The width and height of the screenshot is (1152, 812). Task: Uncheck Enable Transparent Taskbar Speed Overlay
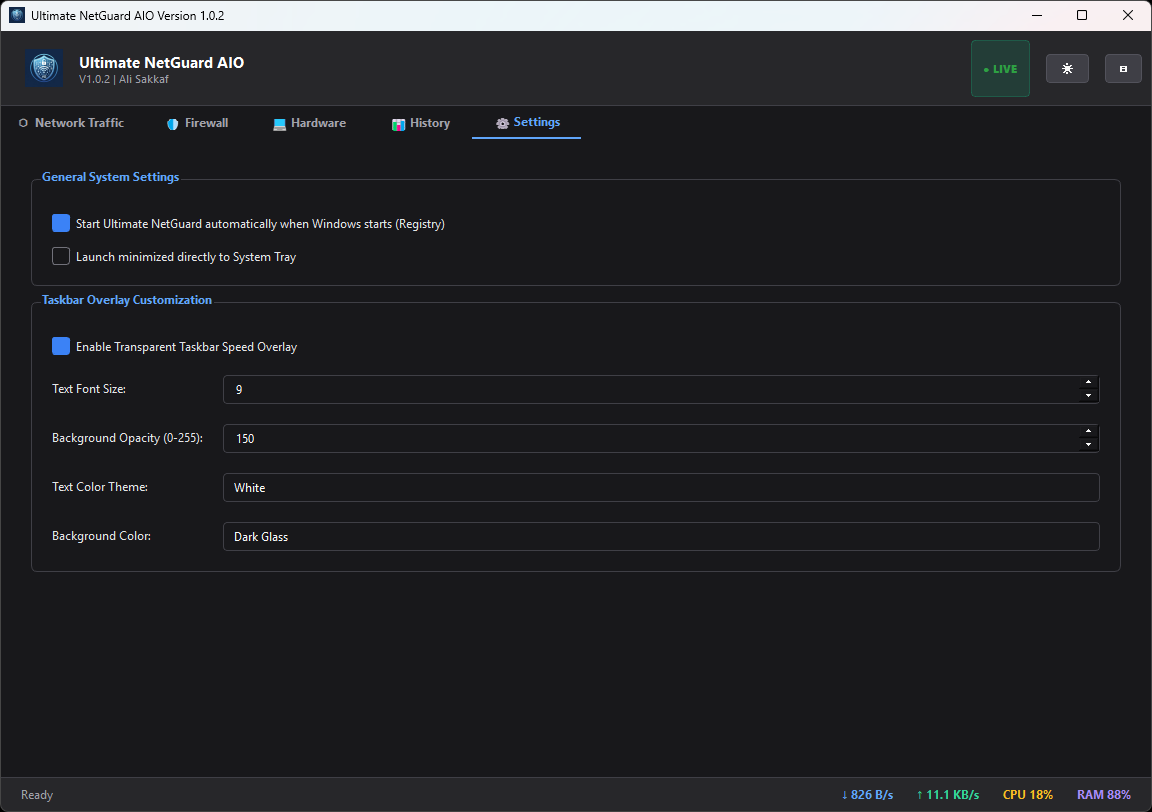(x=61, y=346)
